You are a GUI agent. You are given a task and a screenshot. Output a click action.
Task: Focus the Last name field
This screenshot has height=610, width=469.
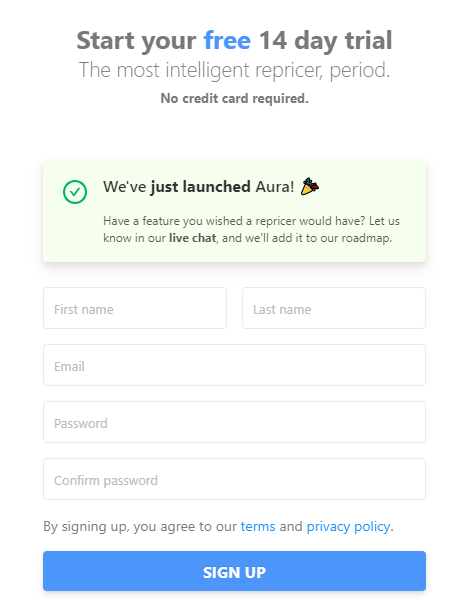[x=334, y=308]
